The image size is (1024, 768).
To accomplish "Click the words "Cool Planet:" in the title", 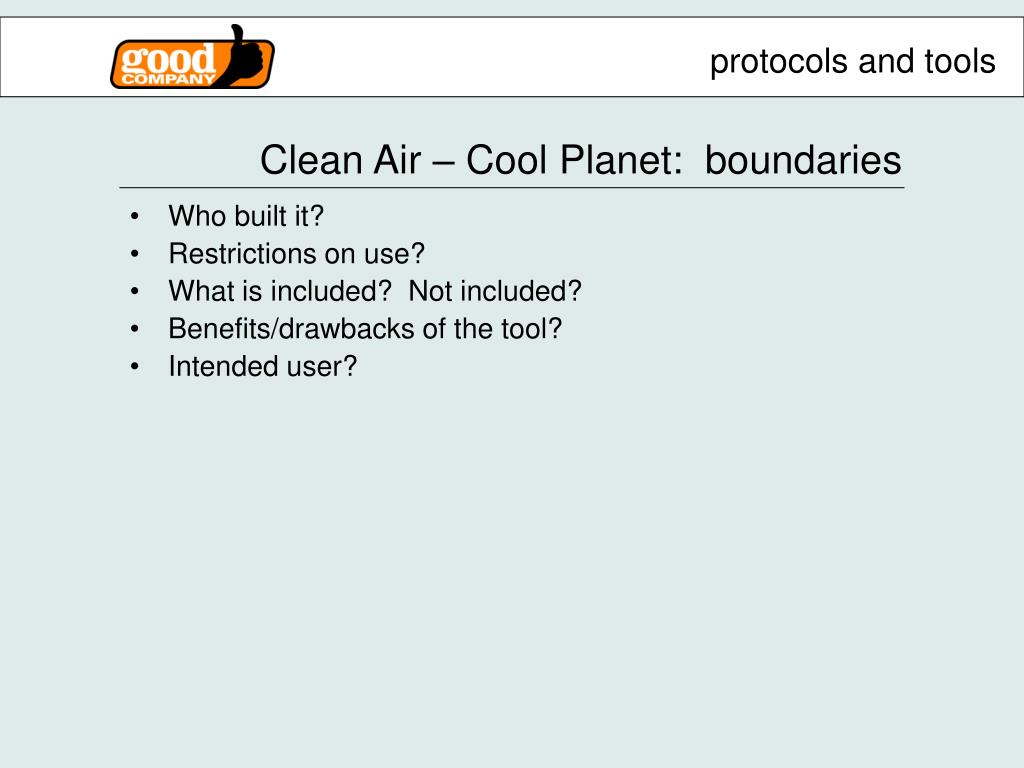I will (x=574, y=160).
